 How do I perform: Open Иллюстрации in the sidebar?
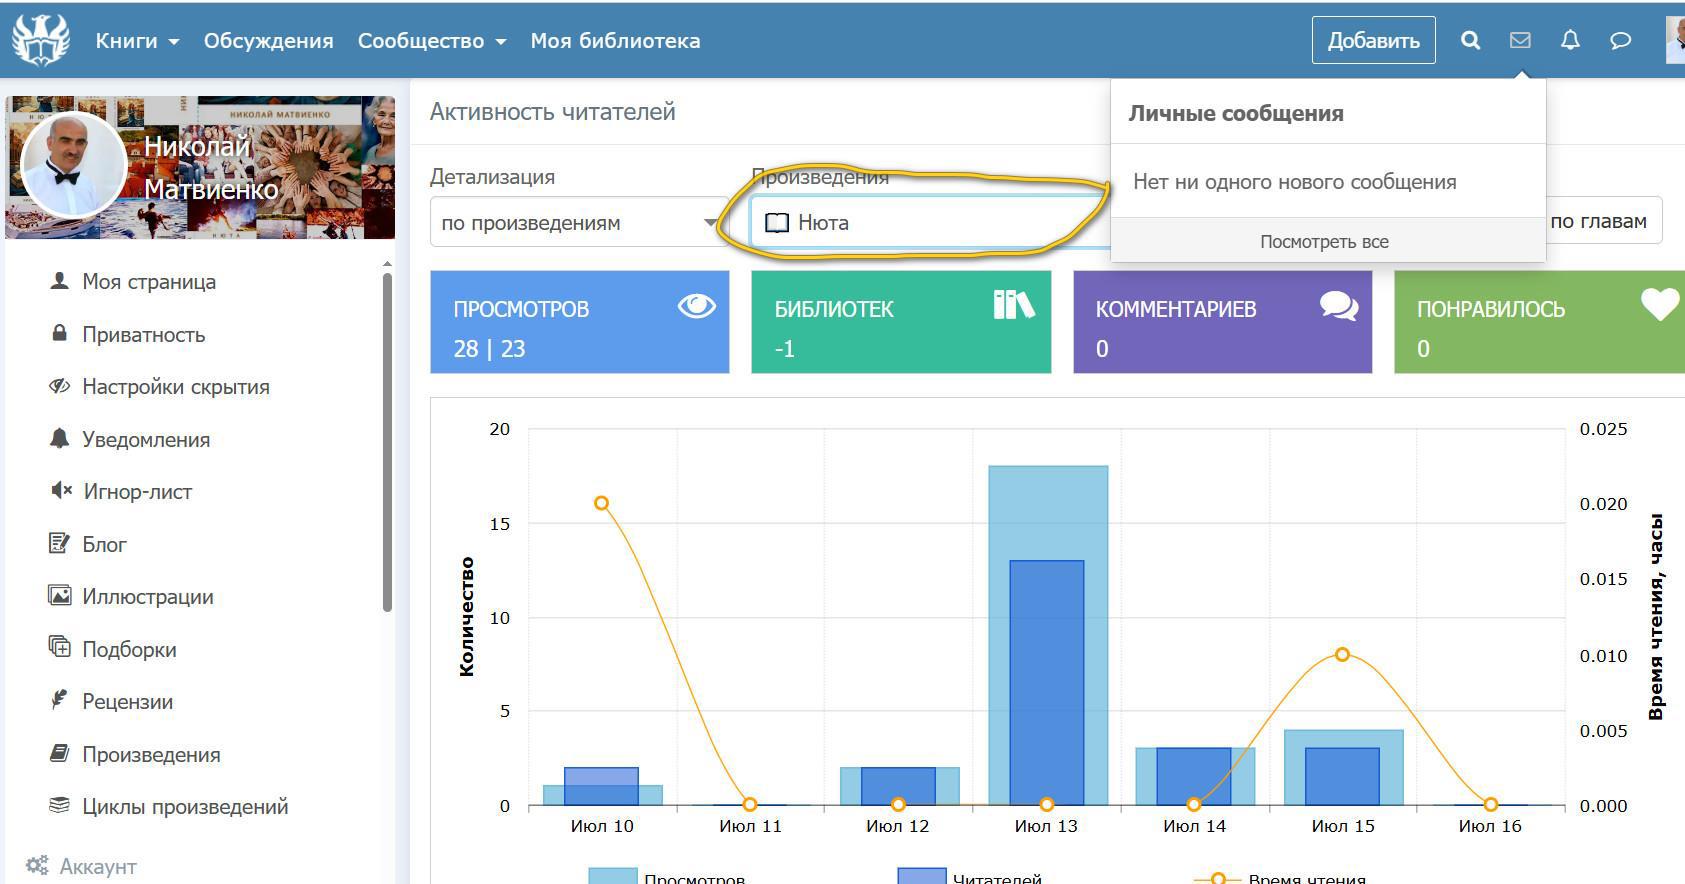point(147,597)
